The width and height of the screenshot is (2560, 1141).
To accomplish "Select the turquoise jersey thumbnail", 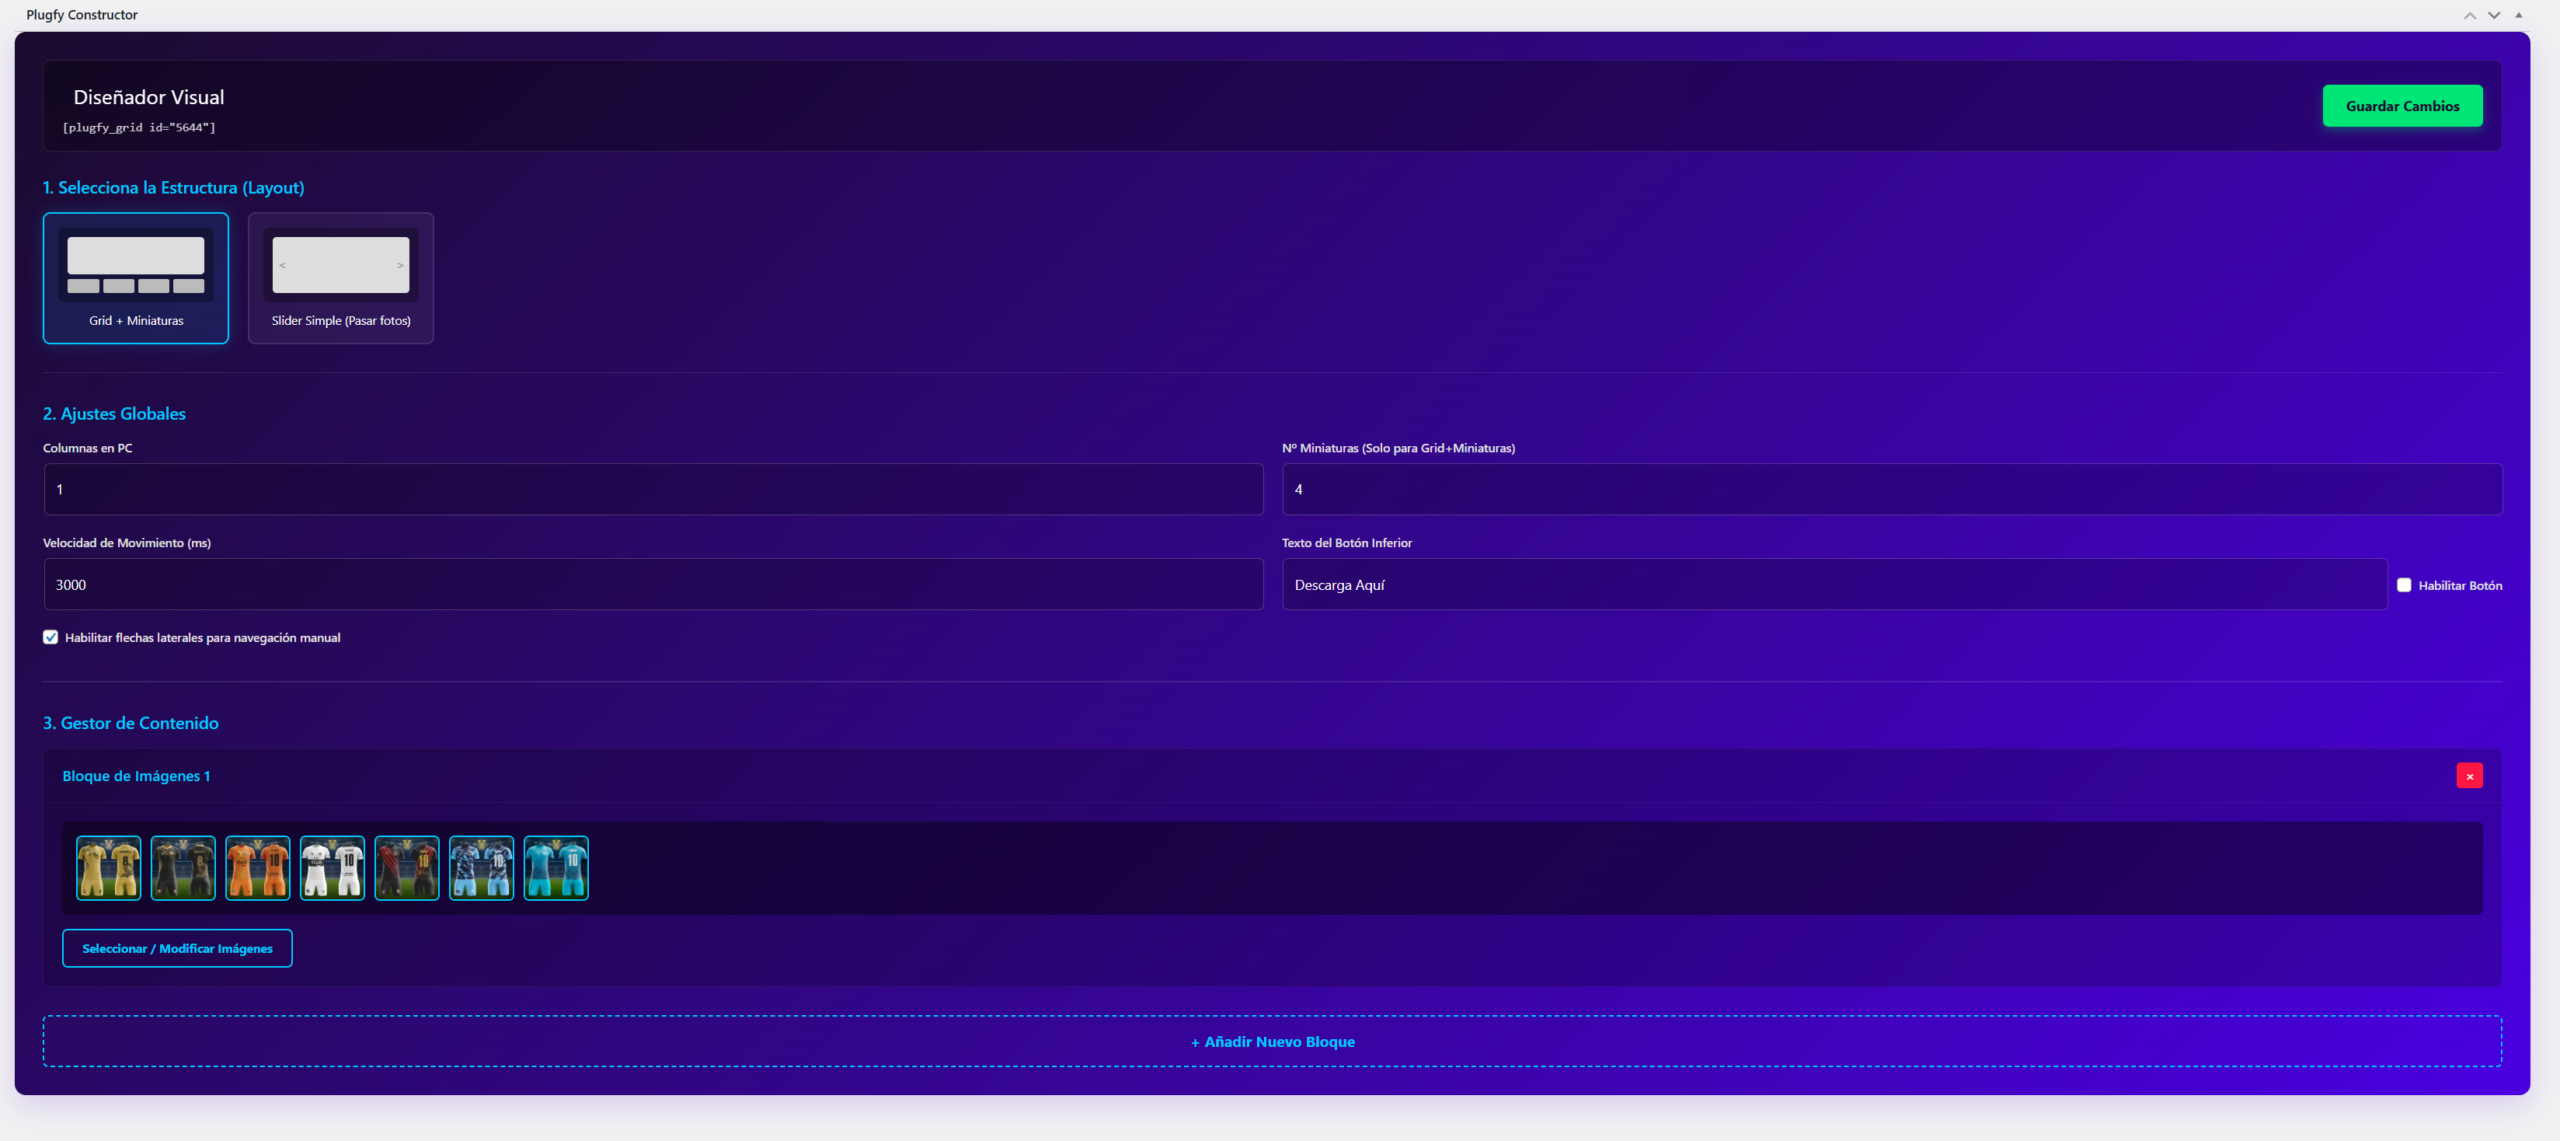I will [556, 868].
